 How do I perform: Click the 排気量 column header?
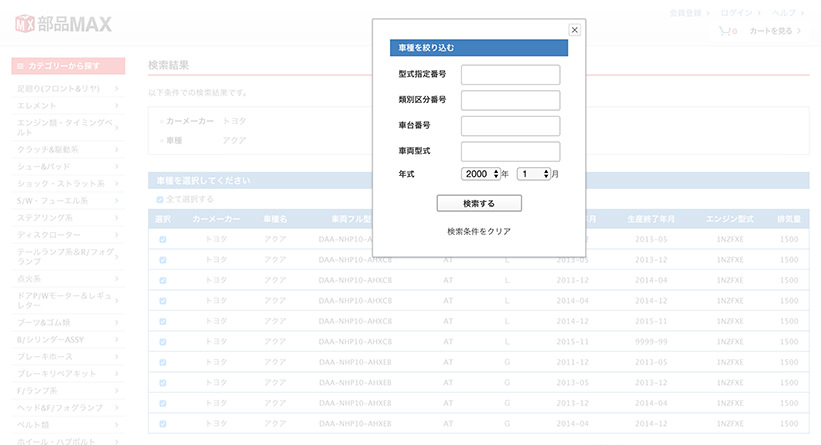[x=789, y=219]
